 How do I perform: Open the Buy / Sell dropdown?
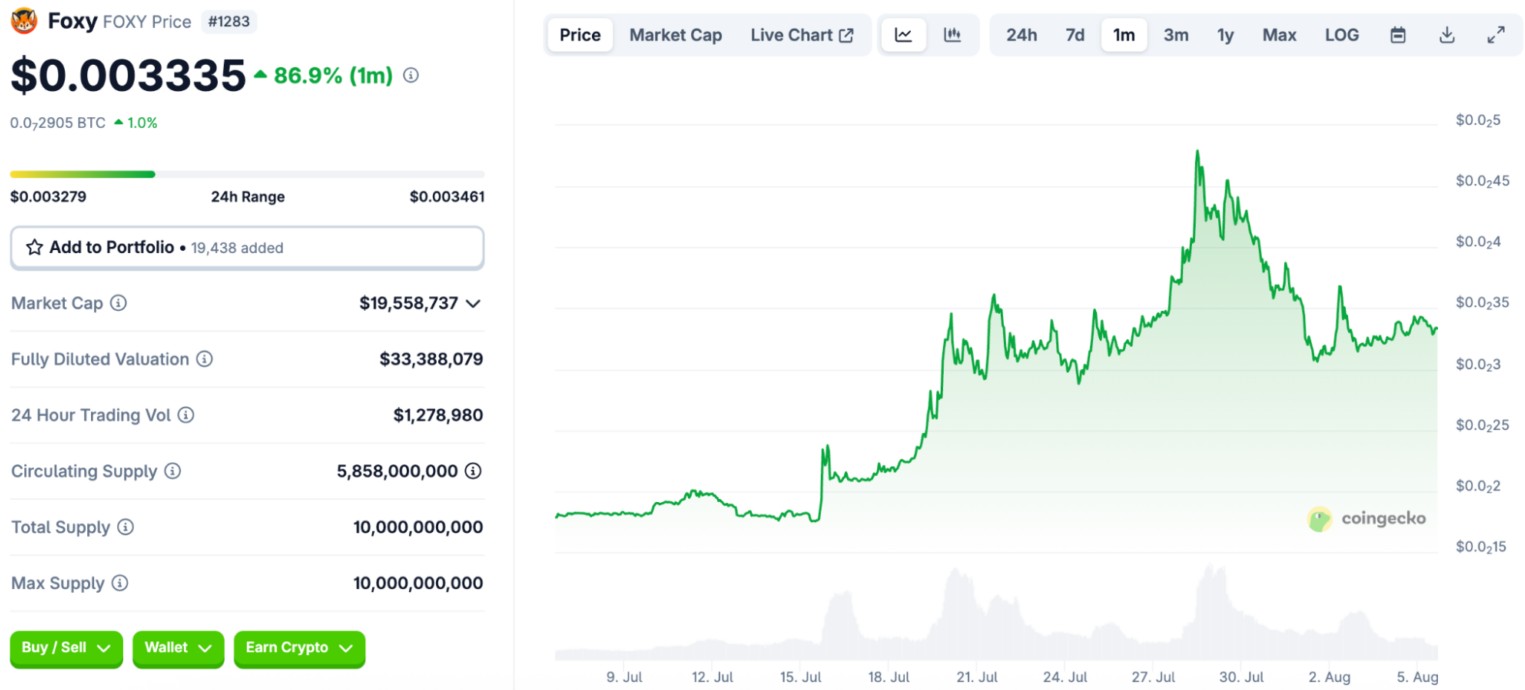[66, 648]
